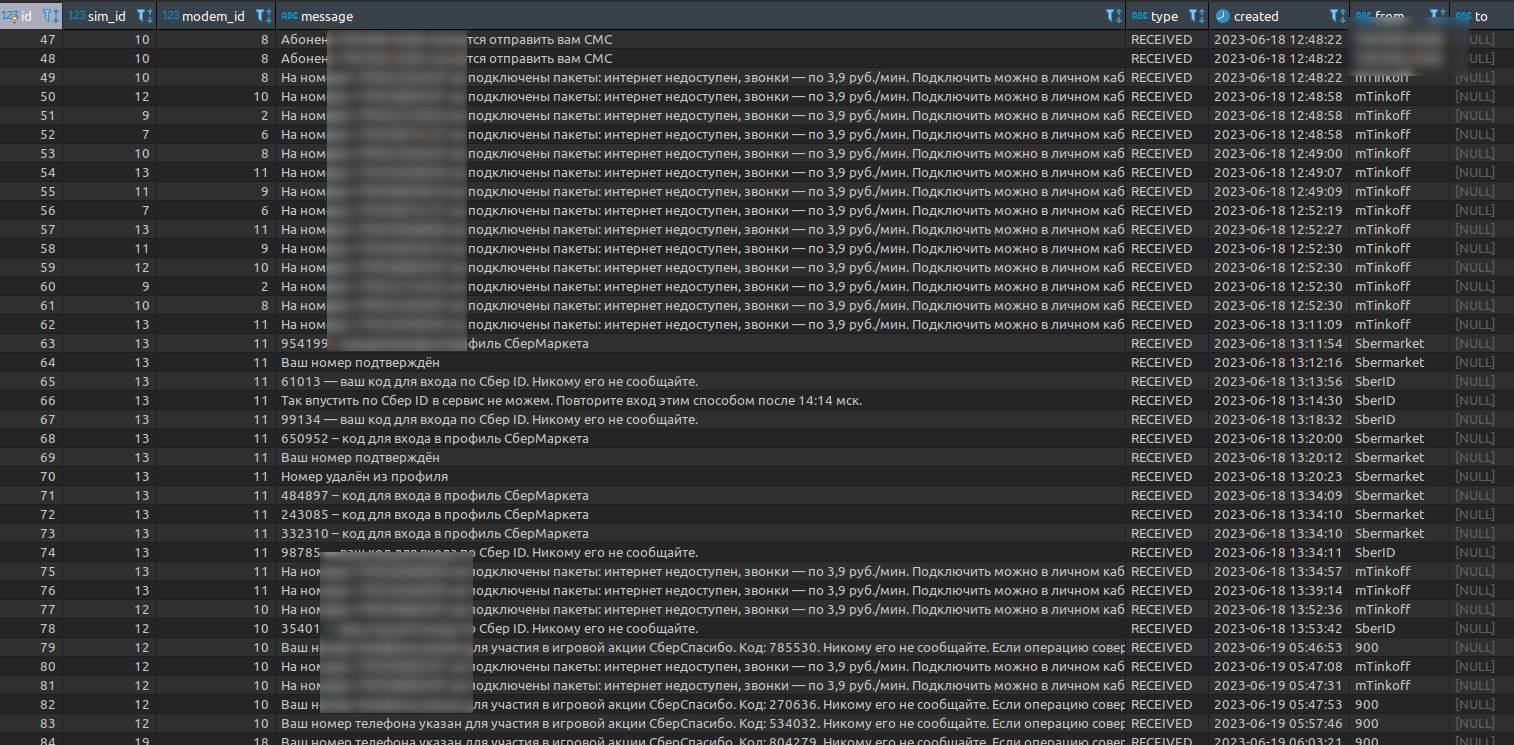The width and height of the screenshot is (1514, 745).
Task: Click created cell '2023-06-18 13:11:54'
Action: tap(1277, 344)
